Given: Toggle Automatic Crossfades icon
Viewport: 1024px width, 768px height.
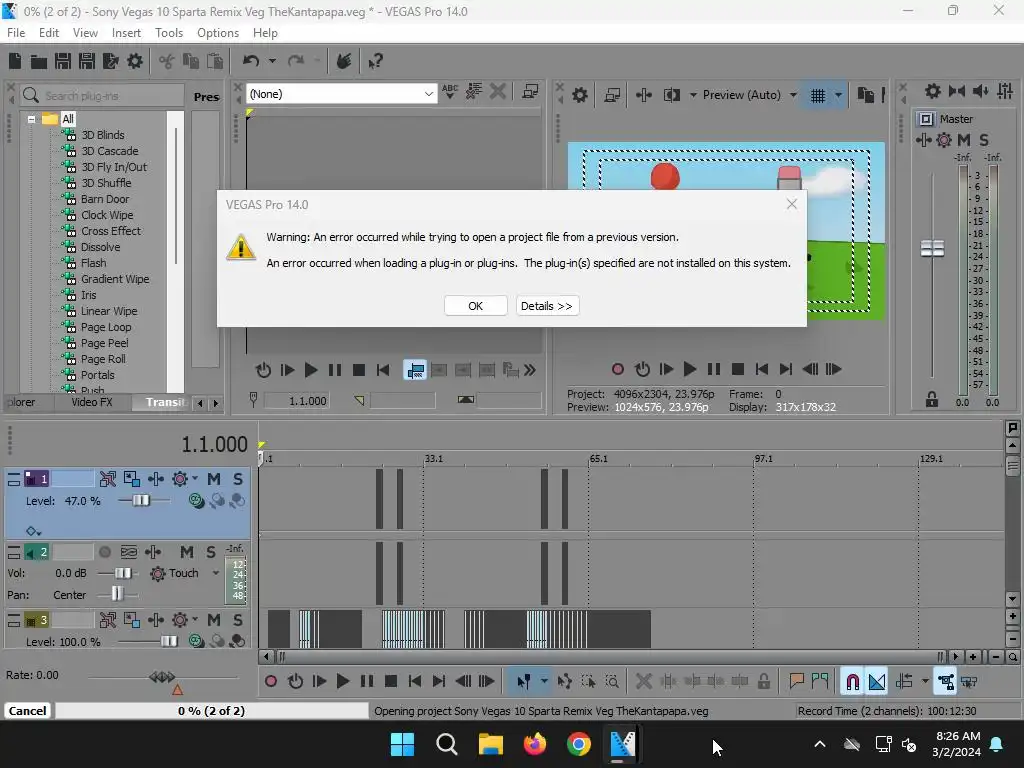Looking at the screenshot, I should click(x=877, y=682).
